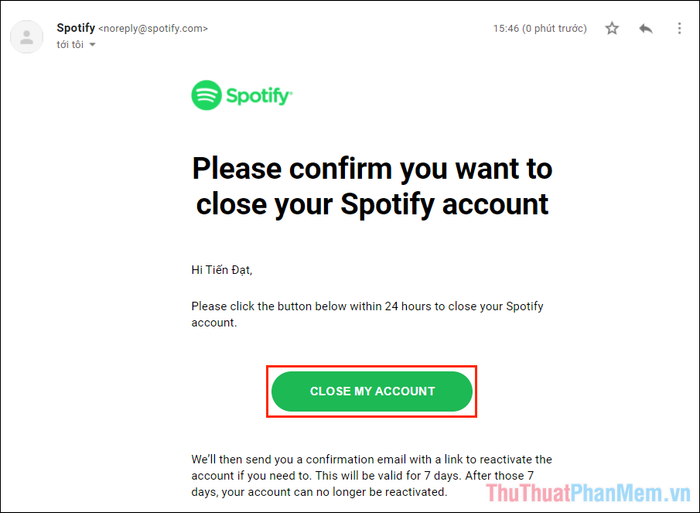This screenshot has height=513, width=700.
Task: Expand recipient details arrow beside 'tới tôi'
Action: tap(92, 45)
